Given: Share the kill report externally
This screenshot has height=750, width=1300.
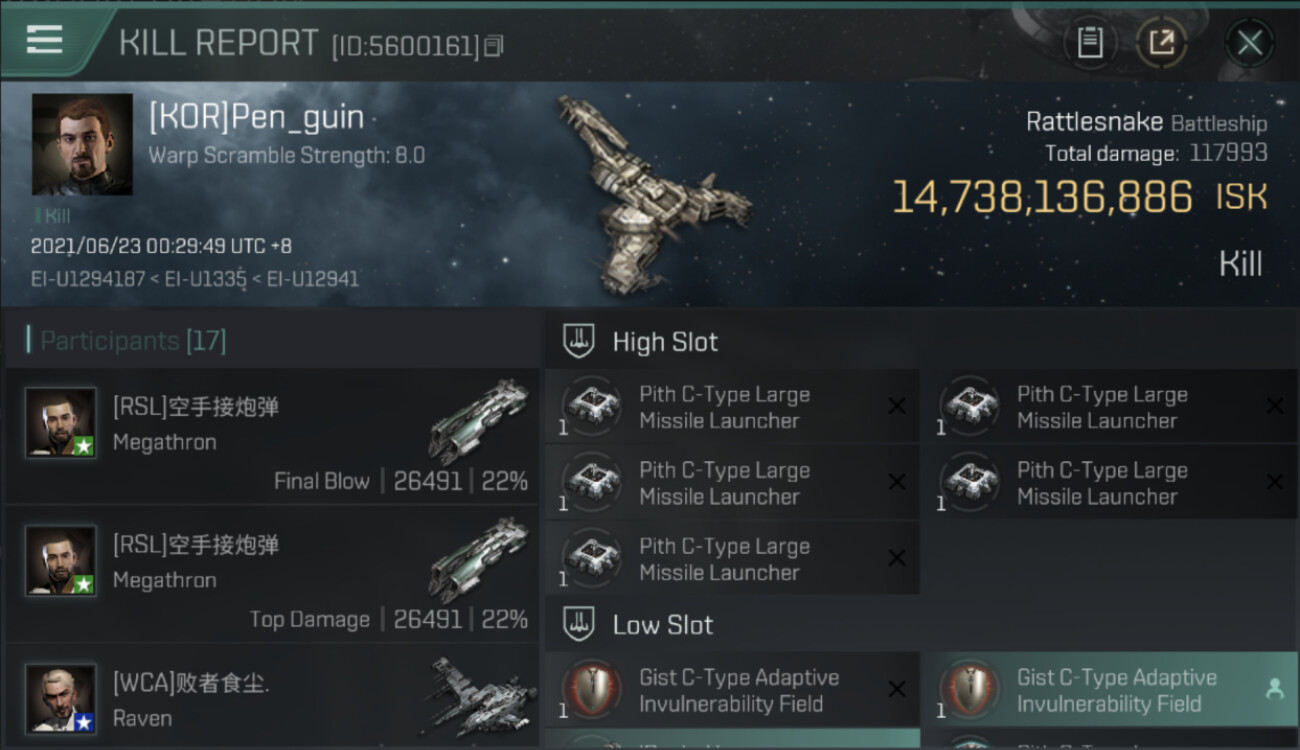Looking at the screenshot, I should click(1161, 42).
